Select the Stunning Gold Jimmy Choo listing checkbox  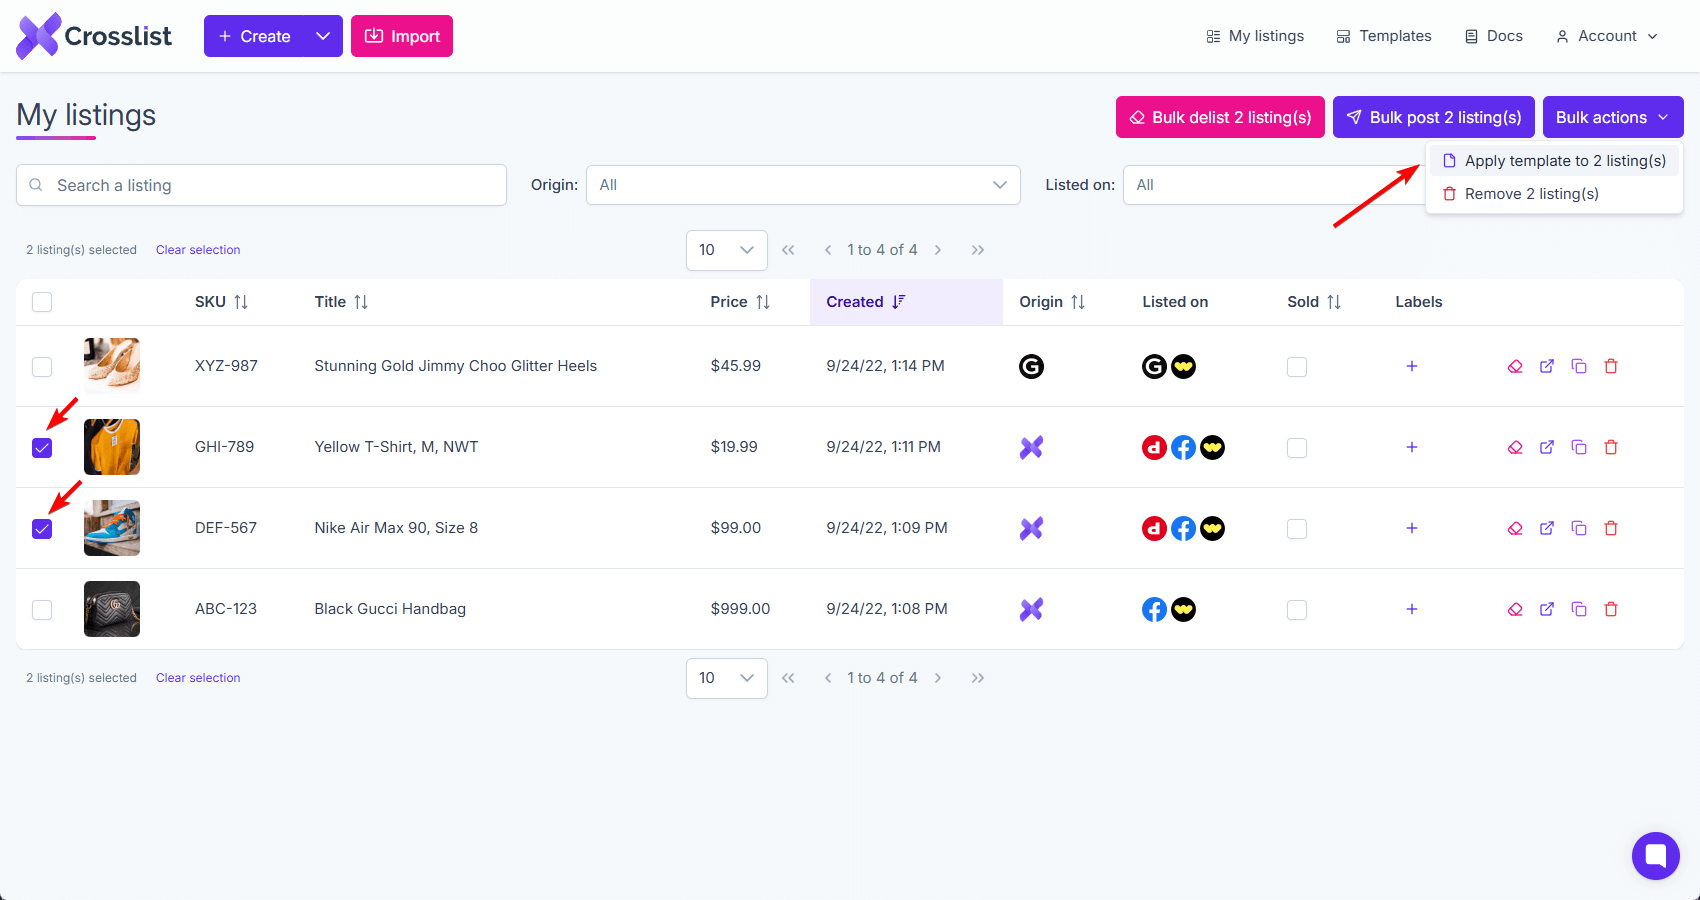(x=42, y=366)
